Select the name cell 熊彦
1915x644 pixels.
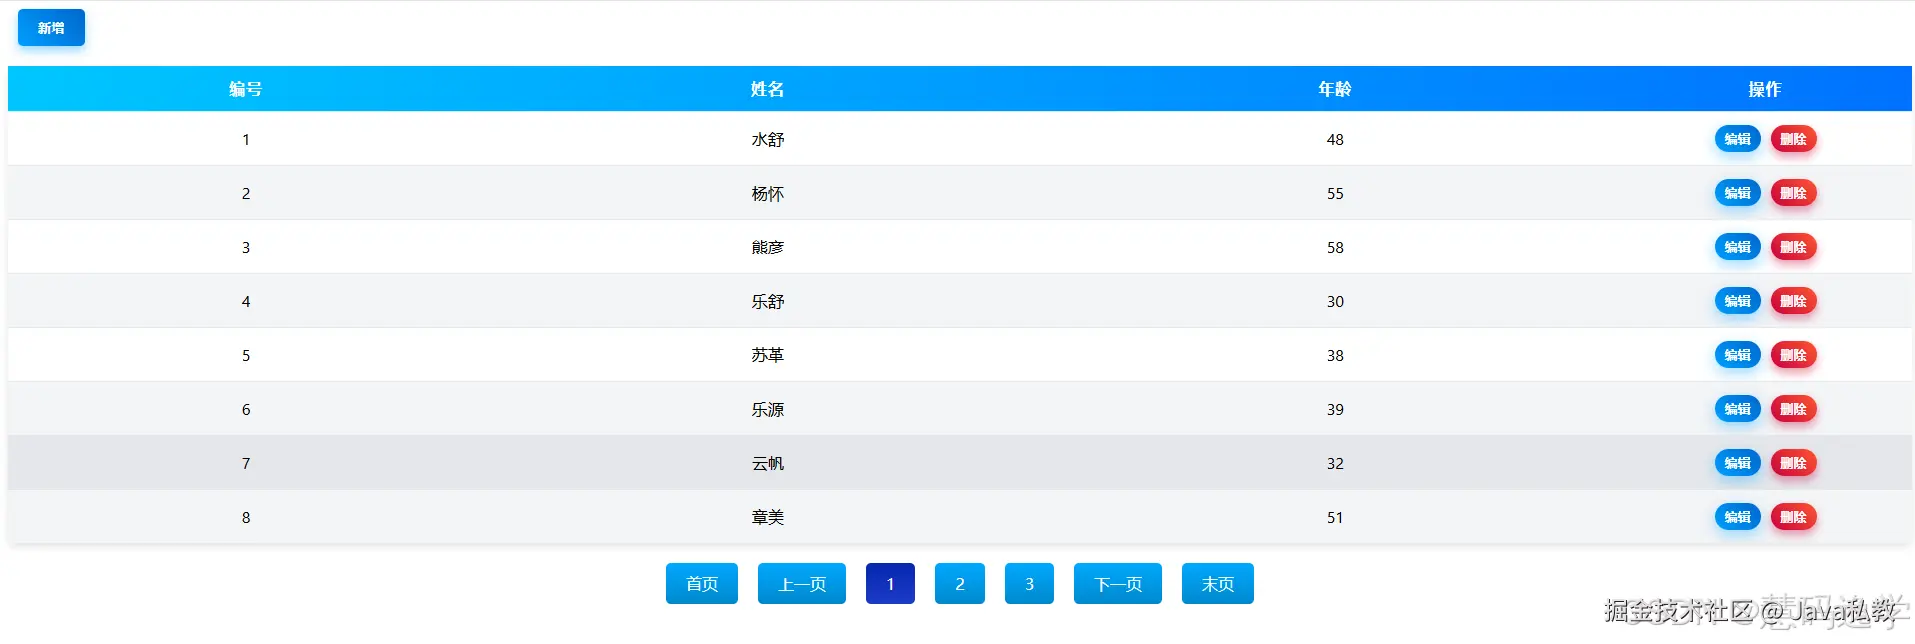click(x=767, y=247)
